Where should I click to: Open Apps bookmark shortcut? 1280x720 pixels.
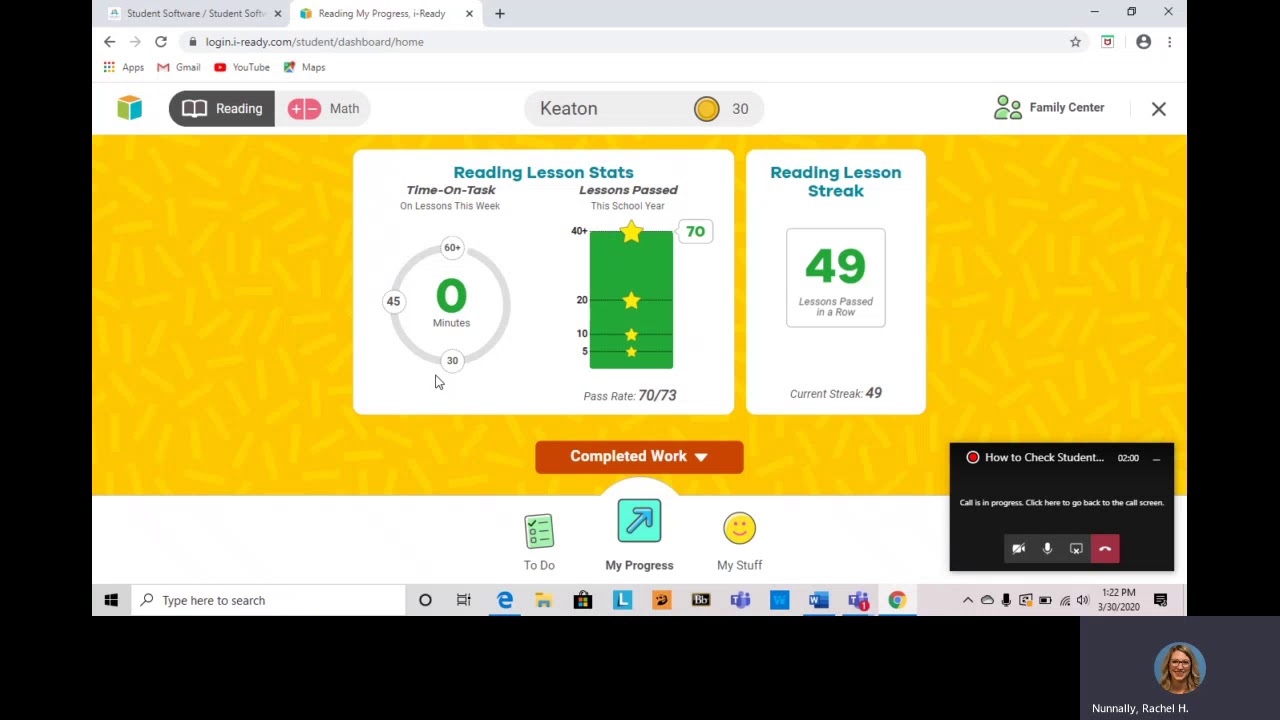tap(124, 67)
